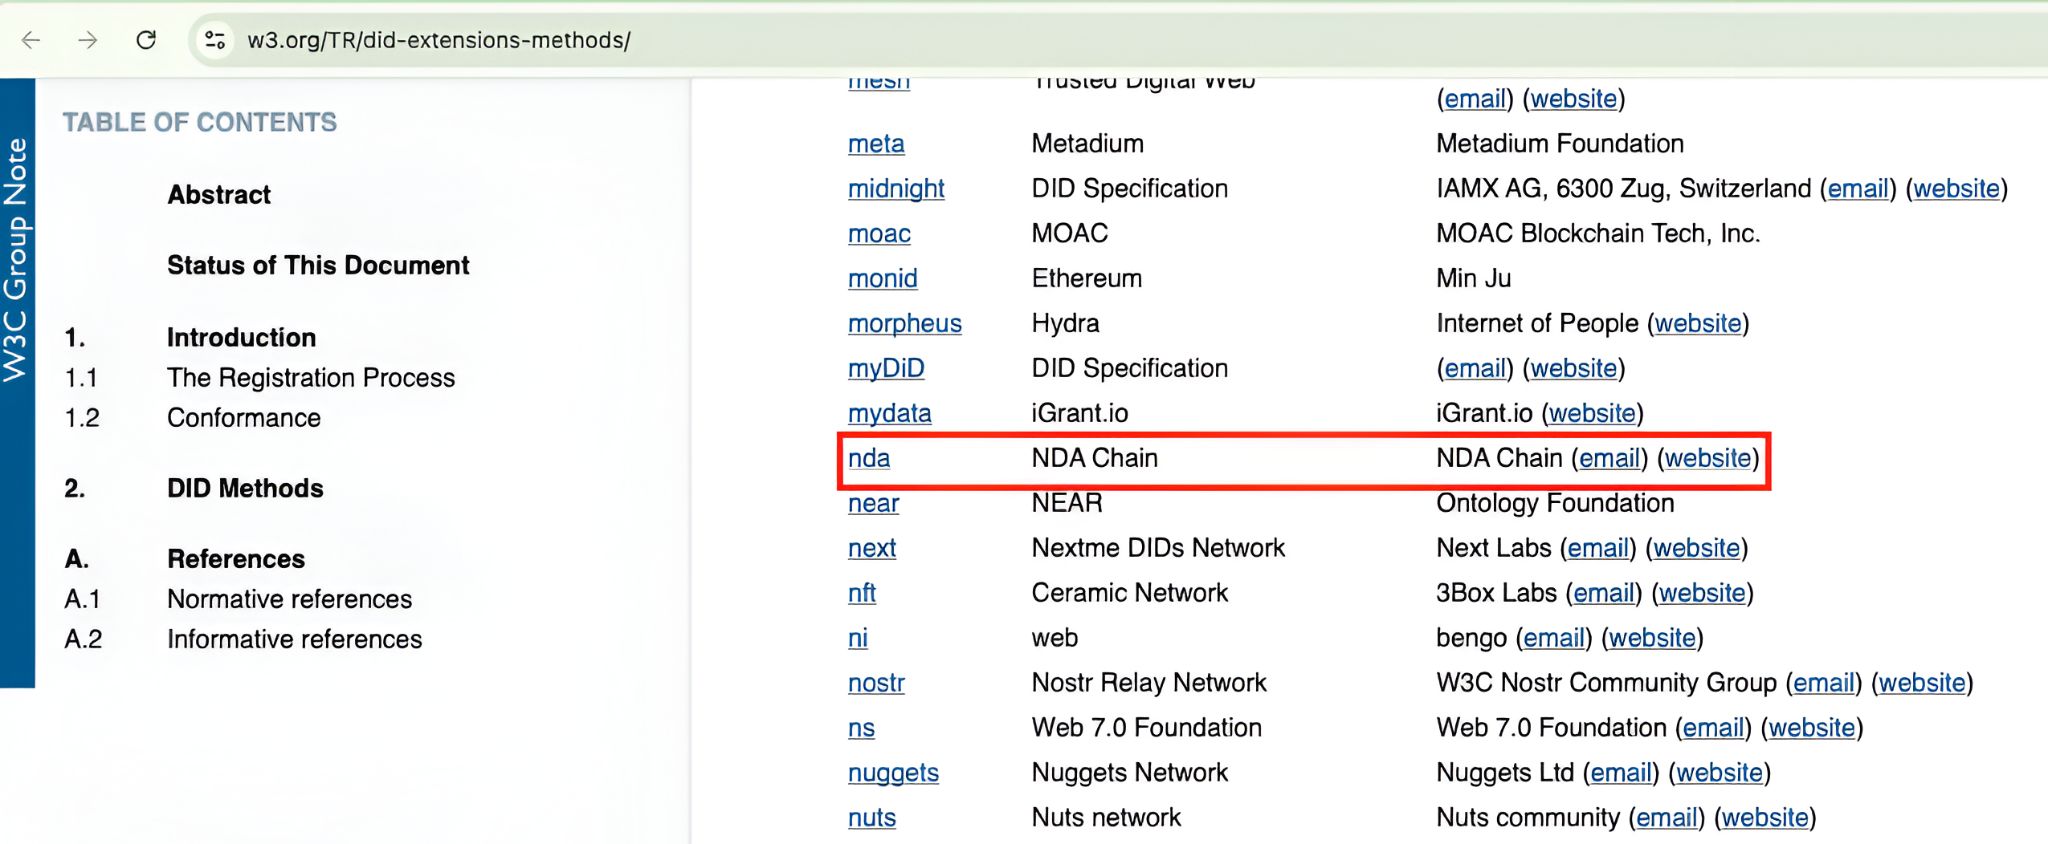Reload the page with refresh icon

pos(146,40)
